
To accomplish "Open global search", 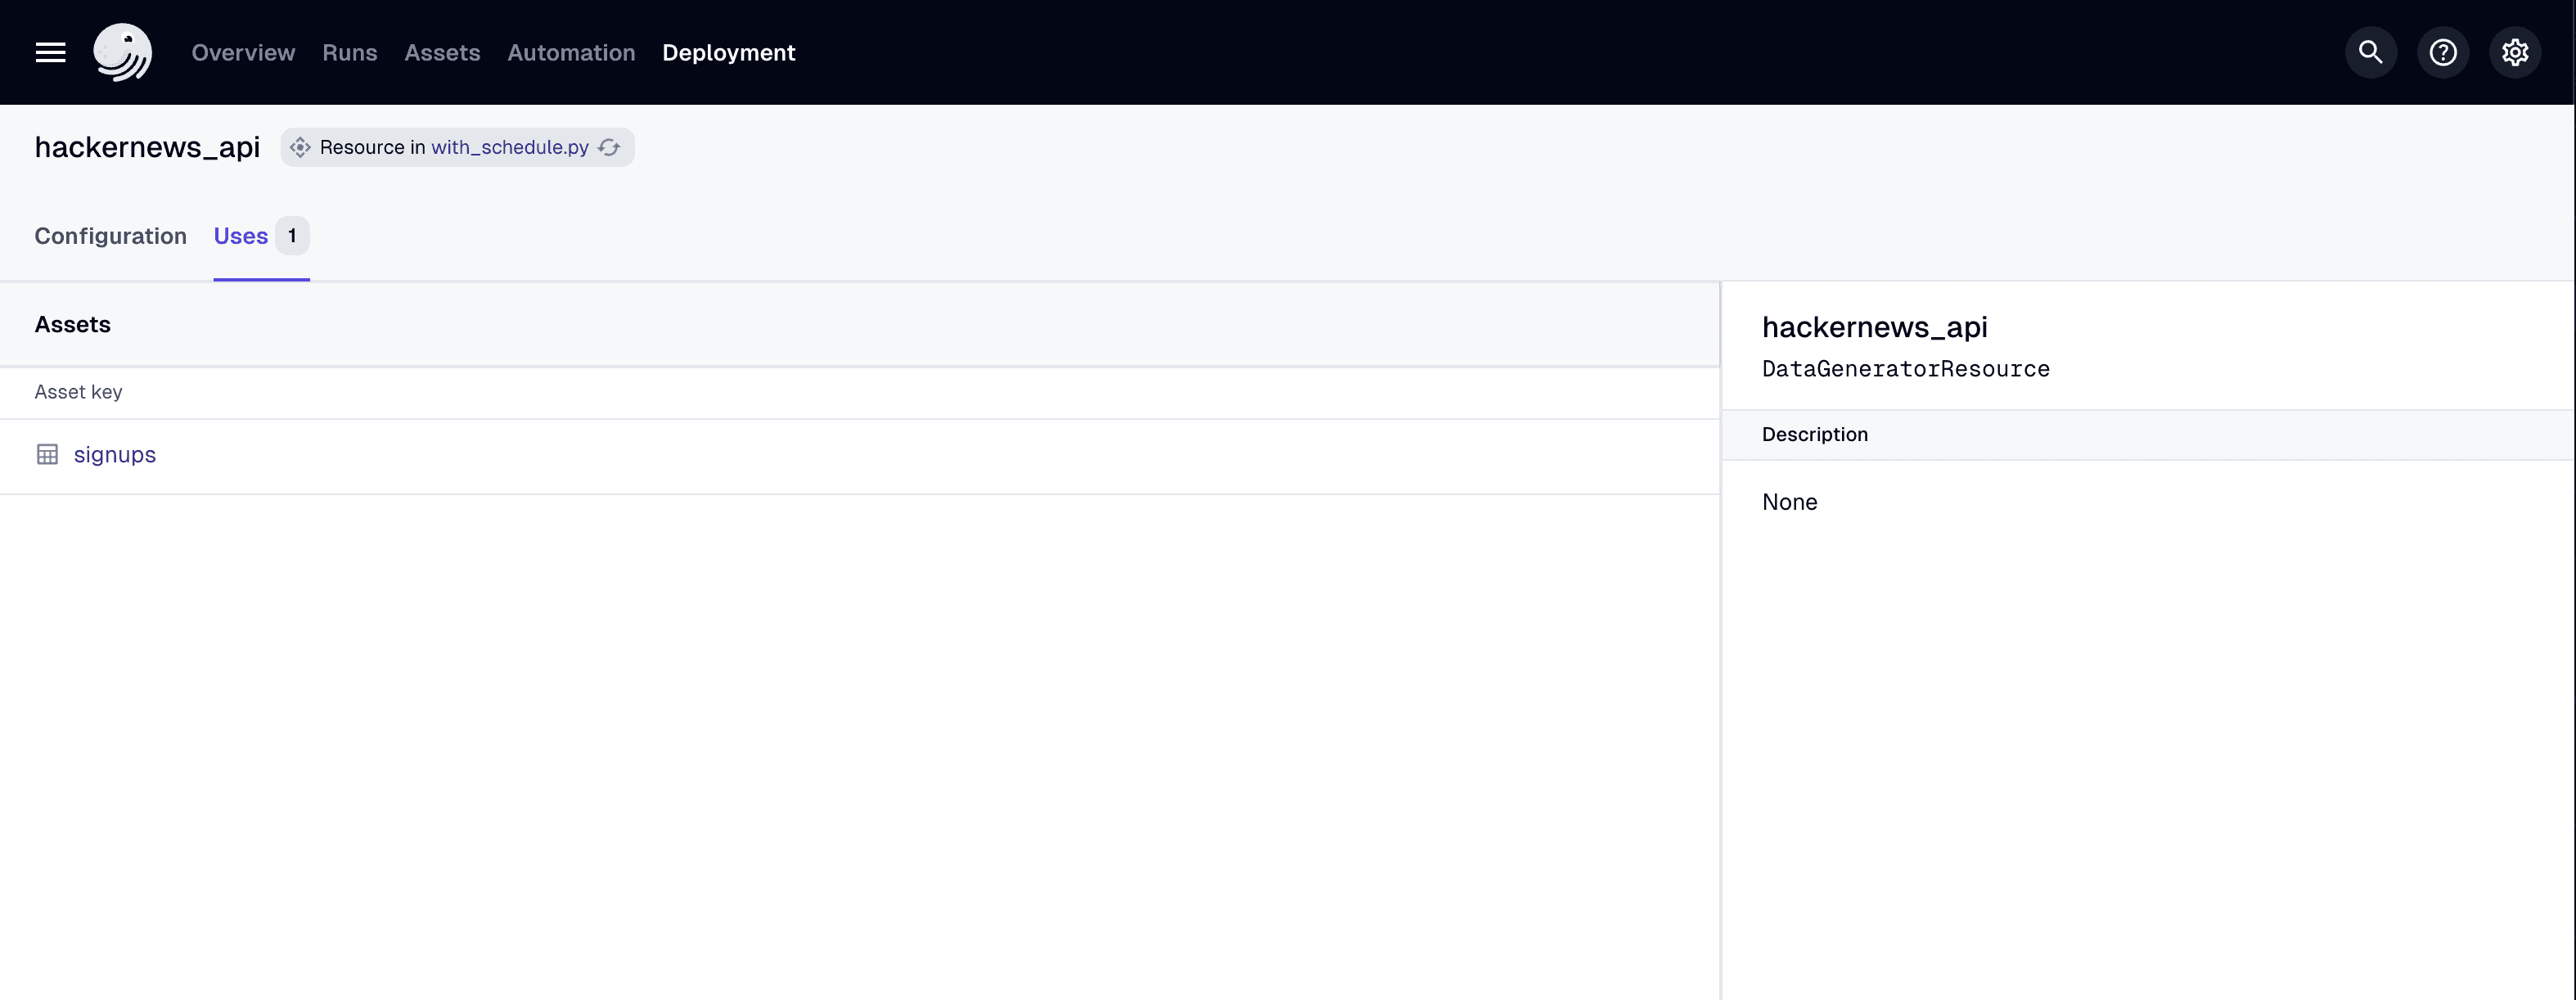I will tap(2369, 52).
